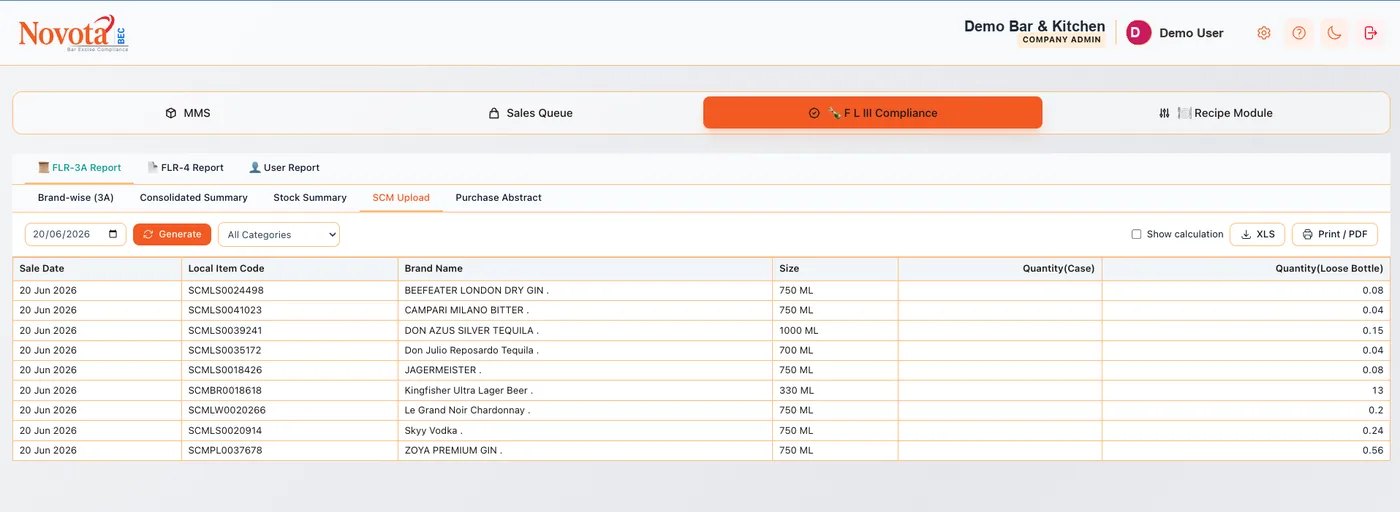Click the Quantity(Case) column header

1000,269
